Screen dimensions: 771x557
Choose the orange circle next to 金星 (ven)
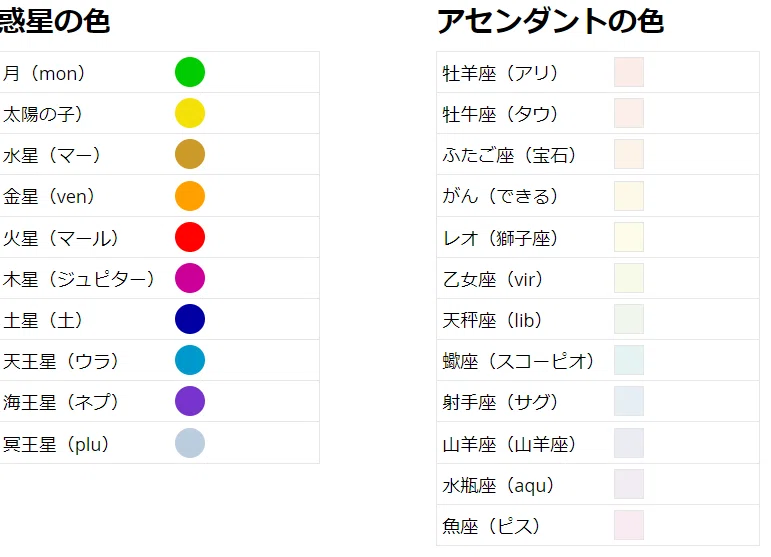point(190,196)
